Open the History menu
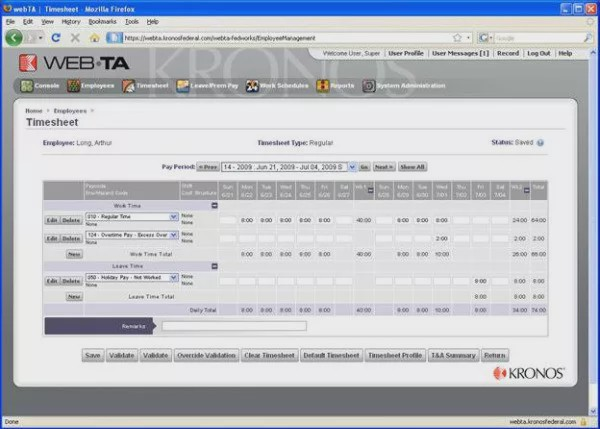600x429 pixels. pos(71,22)
